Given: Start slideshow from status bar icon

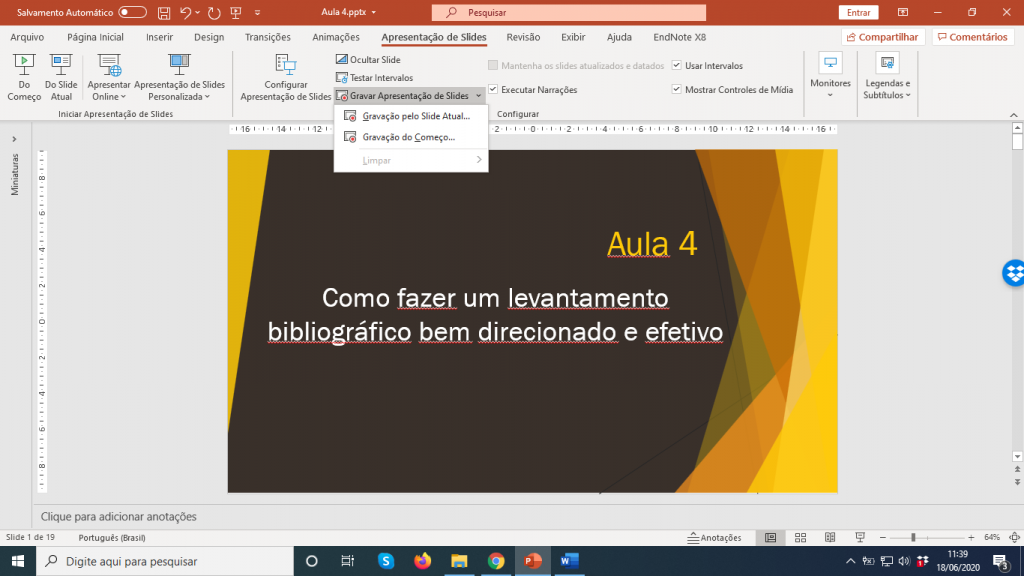Looking at the screenshot, I should [x=860, y=537].
